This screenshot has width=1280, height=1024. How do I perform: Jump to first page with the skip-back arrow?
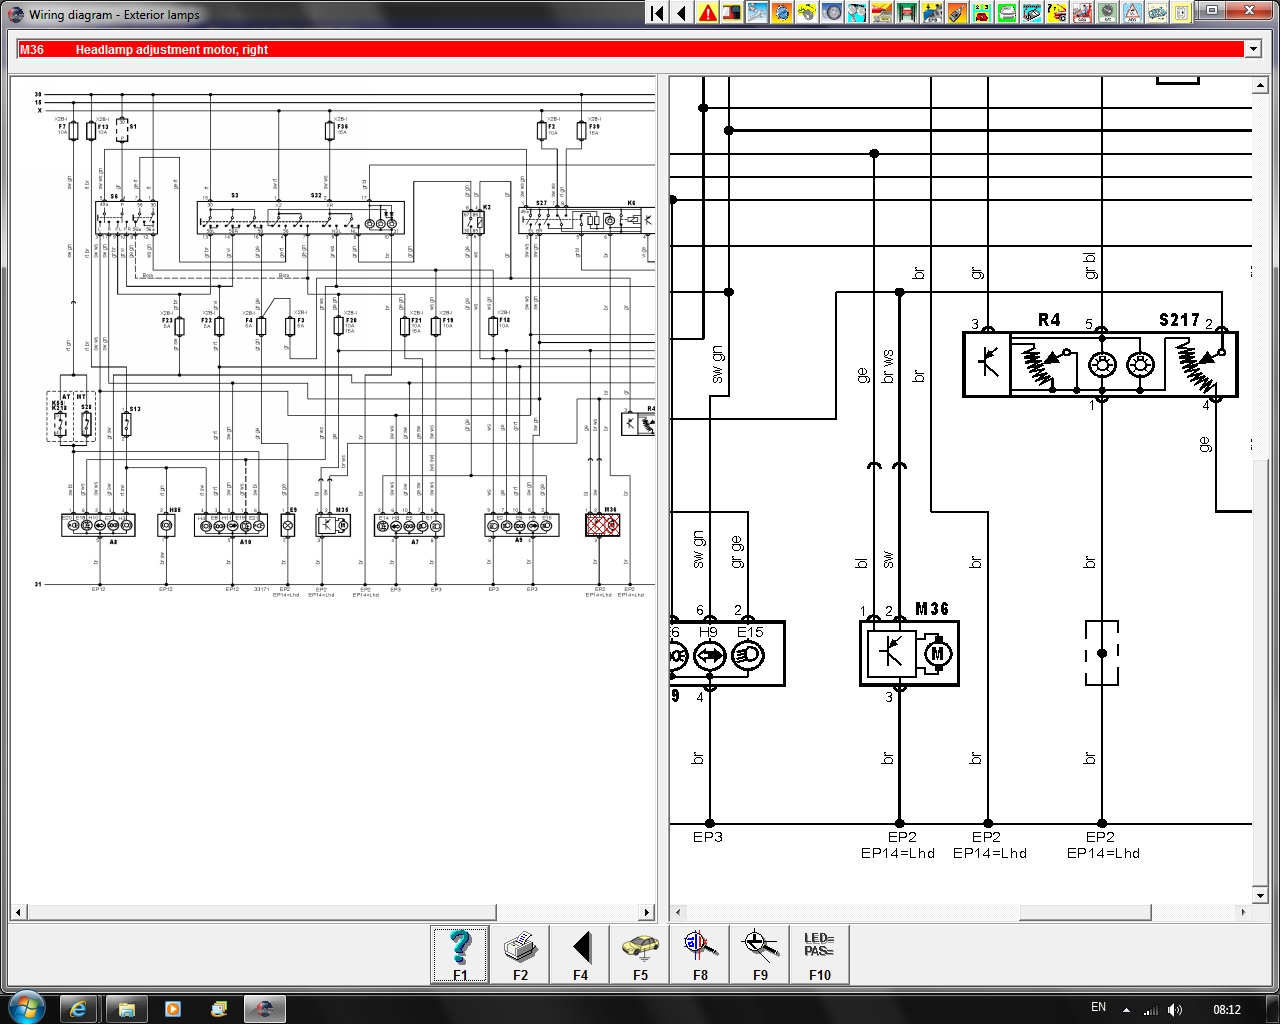click(657, 13)
